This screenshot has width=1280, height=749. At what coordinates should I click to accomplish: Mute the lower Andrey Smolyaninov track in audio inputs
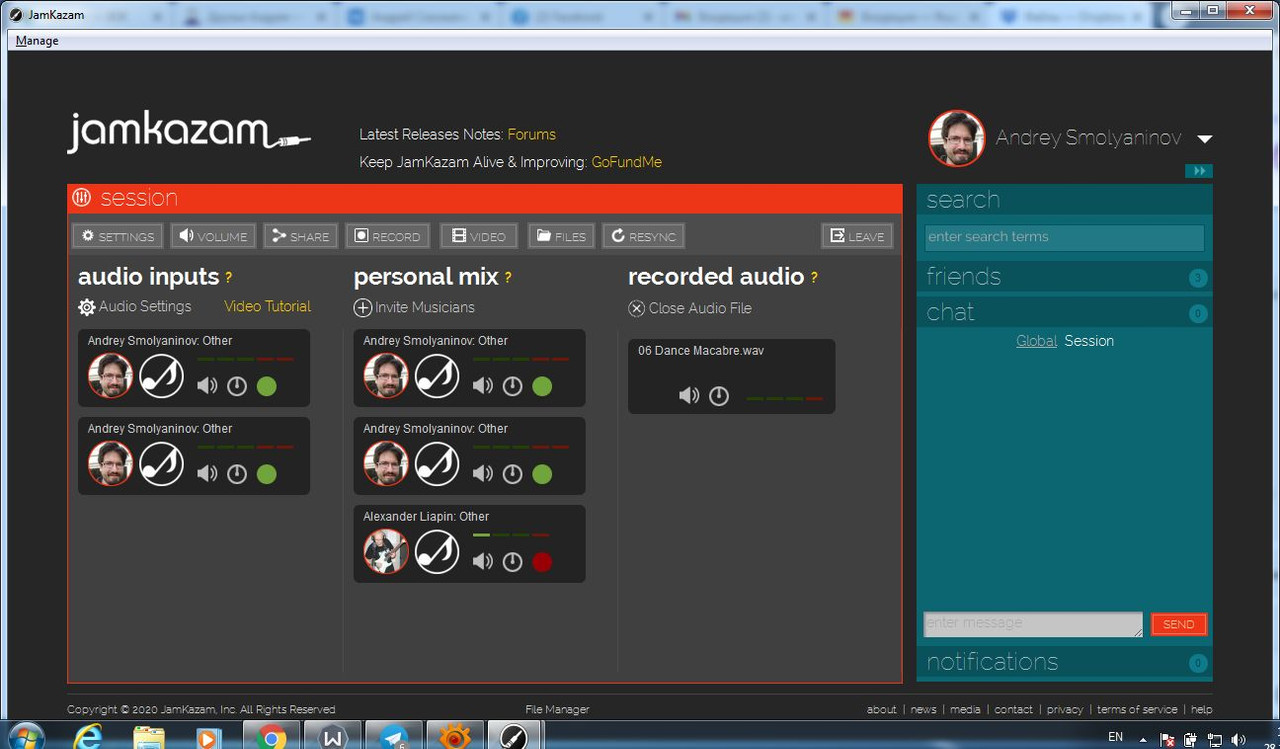207,474
